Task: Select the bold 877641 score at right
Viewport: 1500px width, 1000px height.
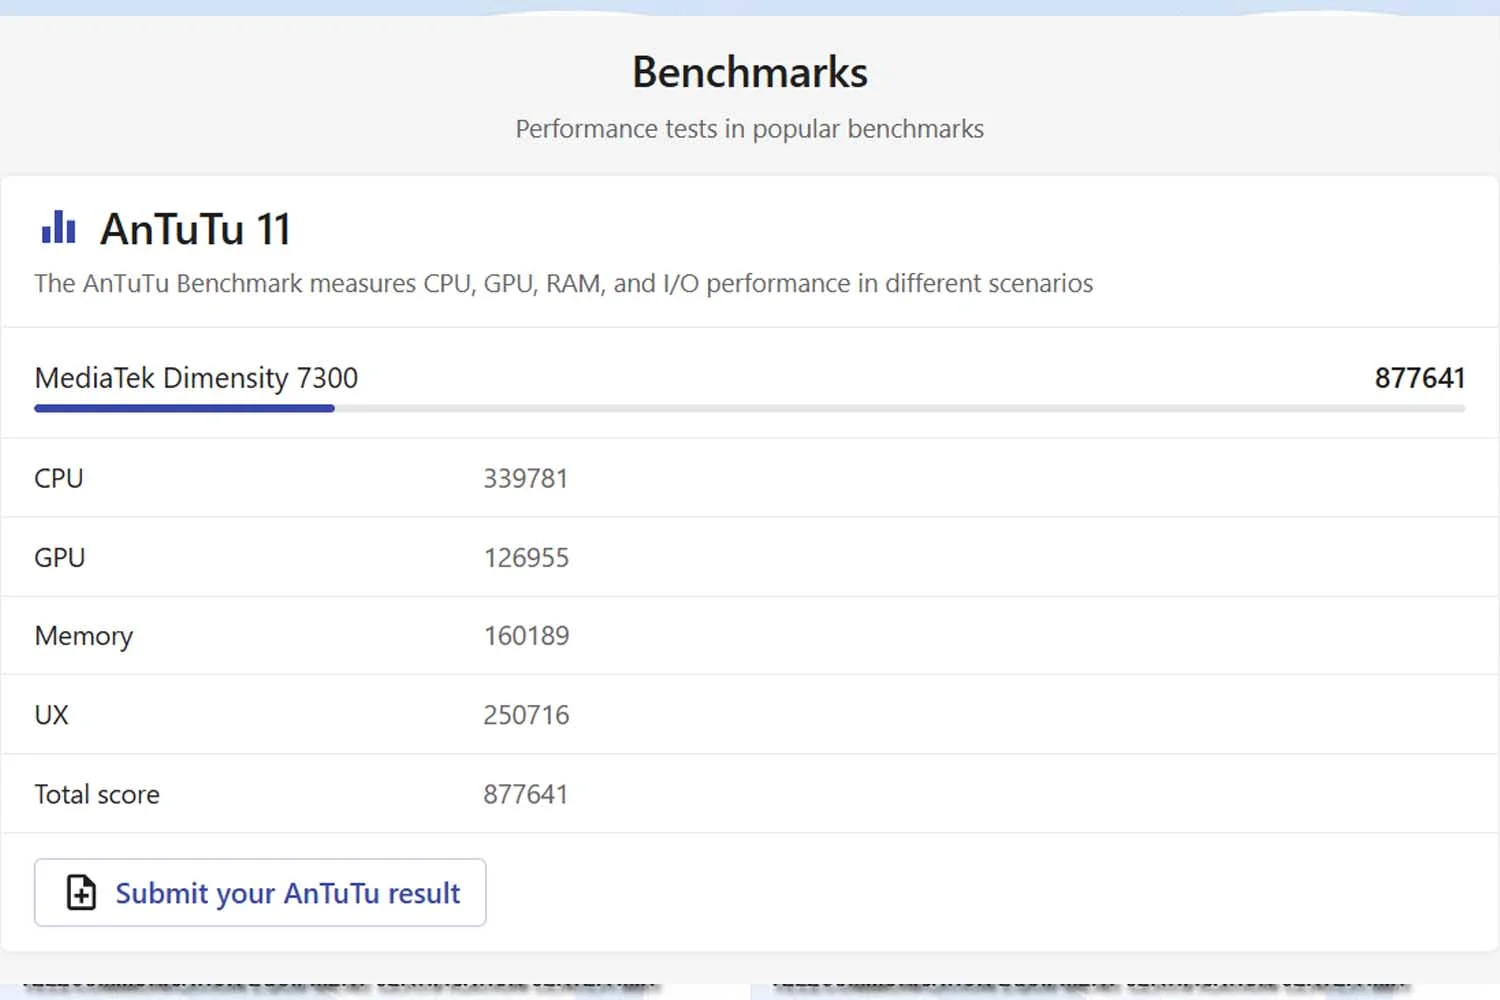Action: (x=1419, y=378)
